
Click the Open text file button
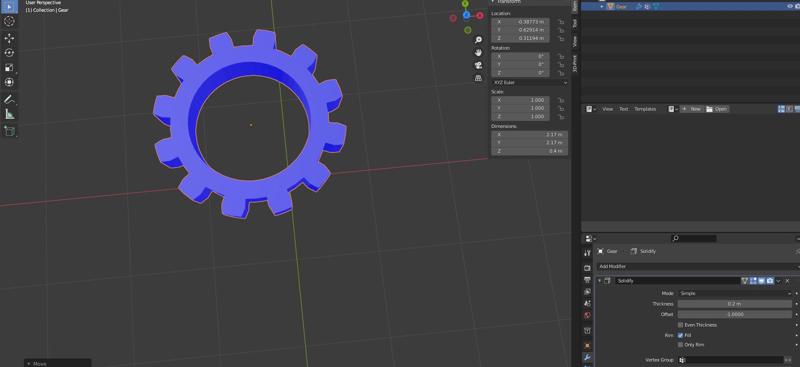coord(717,109)
